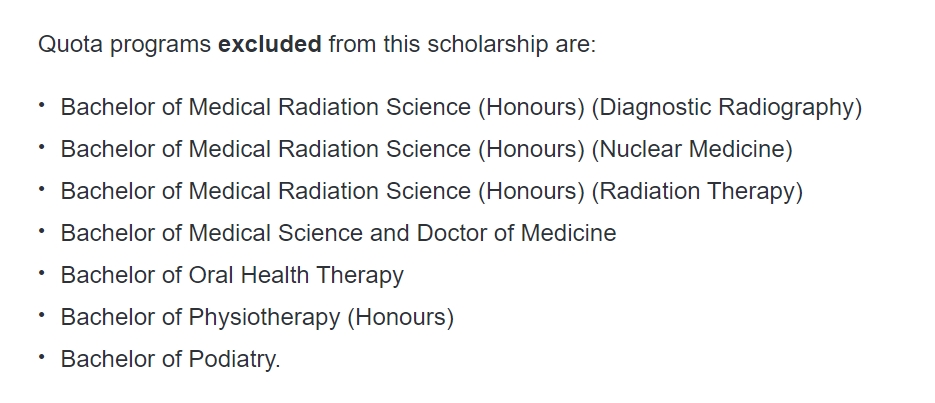The height and width of the screenshot is (403, 935).
Task: Click the bullet before the Oral Health Therapy item
Action: 42,273
